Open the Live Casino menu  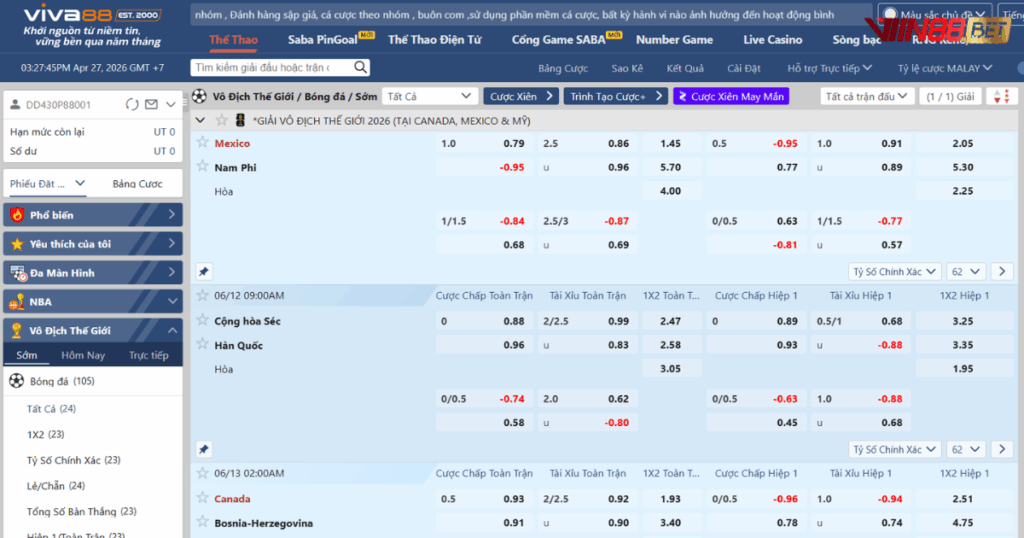[x=772, y=39]
